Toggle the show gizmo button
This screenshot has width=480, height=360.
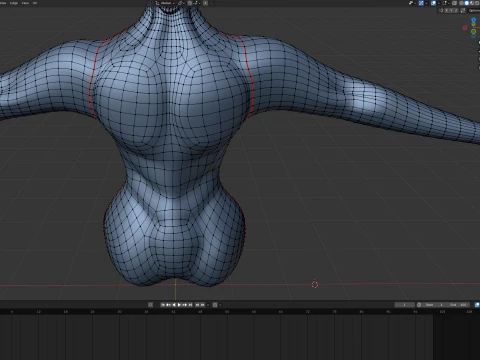[421, 3]
